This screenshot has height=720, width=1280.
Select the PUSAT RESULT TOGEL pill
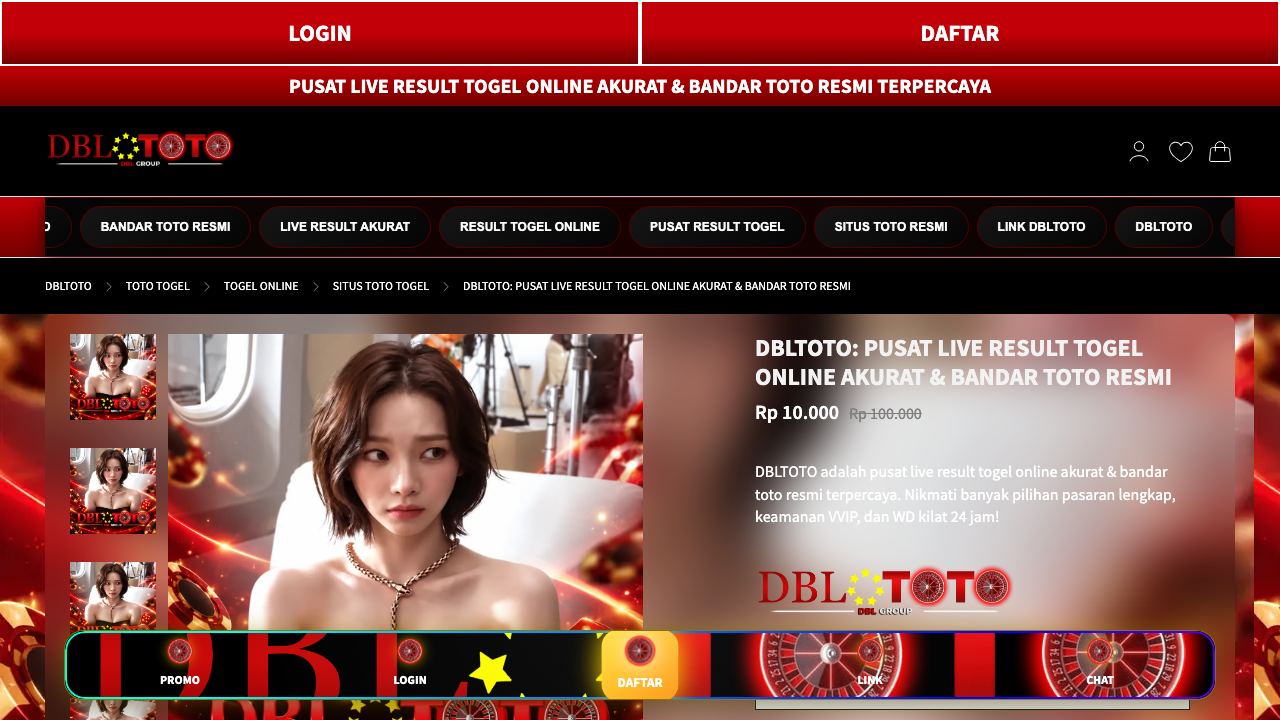point(717,227)
